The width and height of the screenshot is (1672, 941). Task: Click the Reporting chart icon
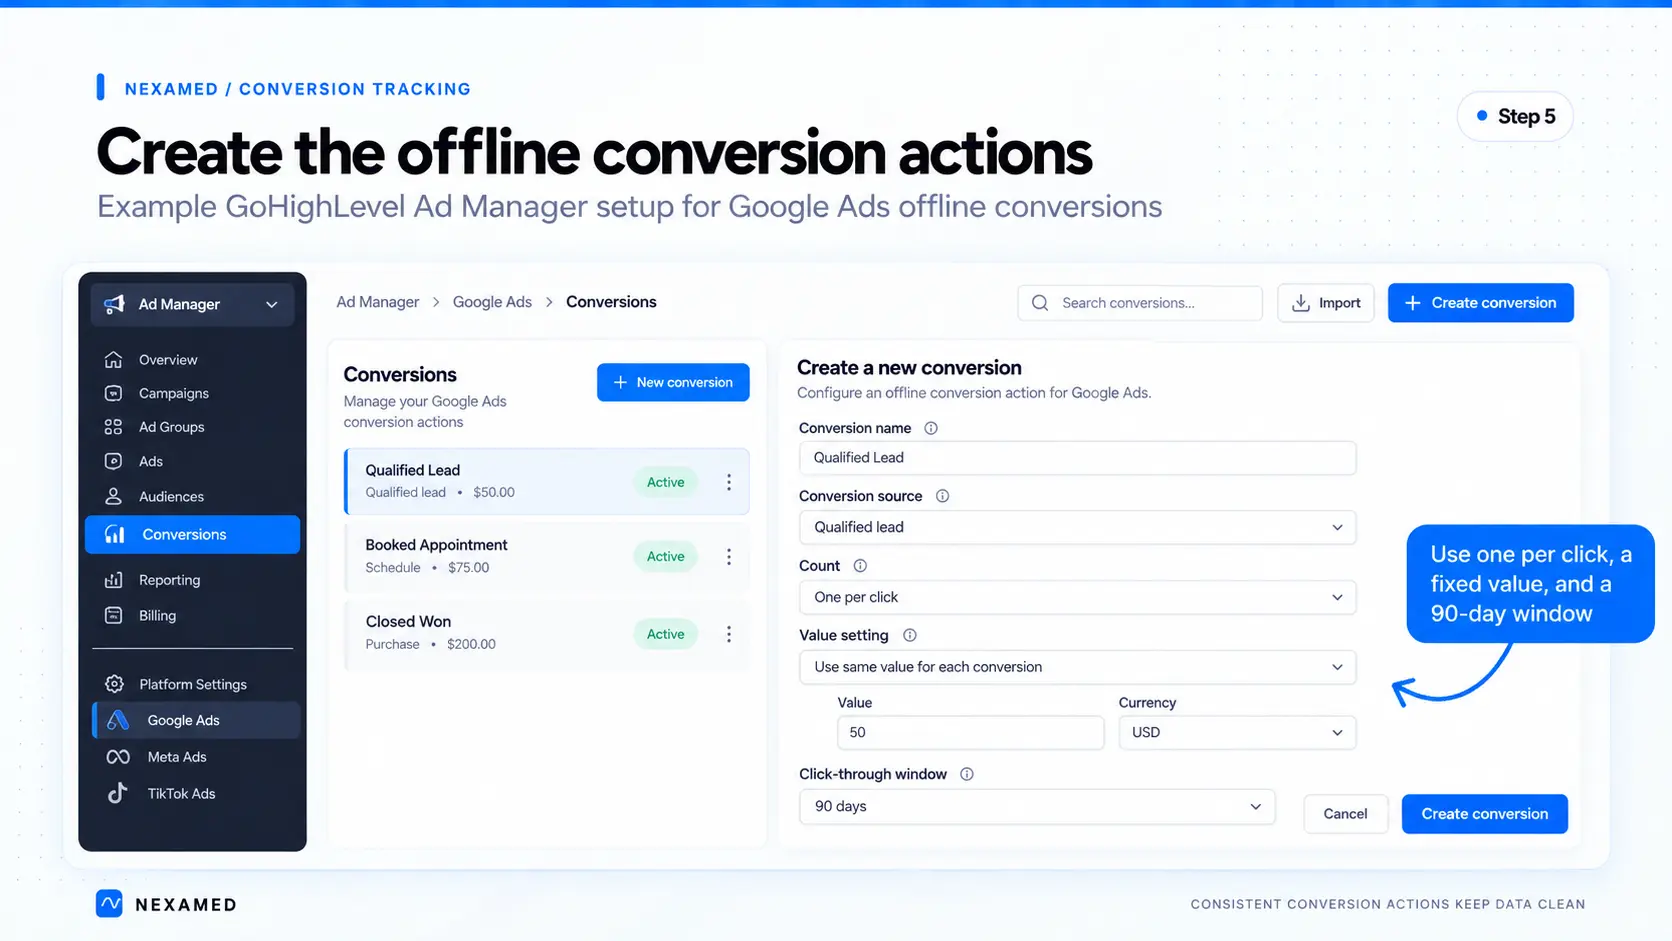(x=114, y=580)
